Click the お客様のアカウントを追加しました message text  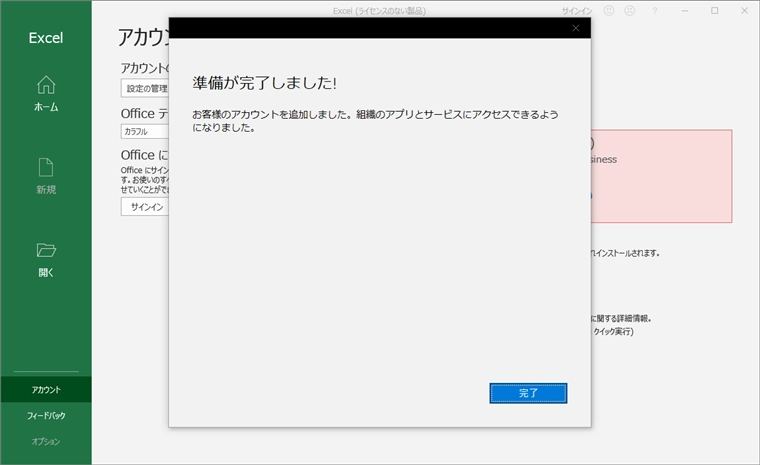tap(375, 121)
